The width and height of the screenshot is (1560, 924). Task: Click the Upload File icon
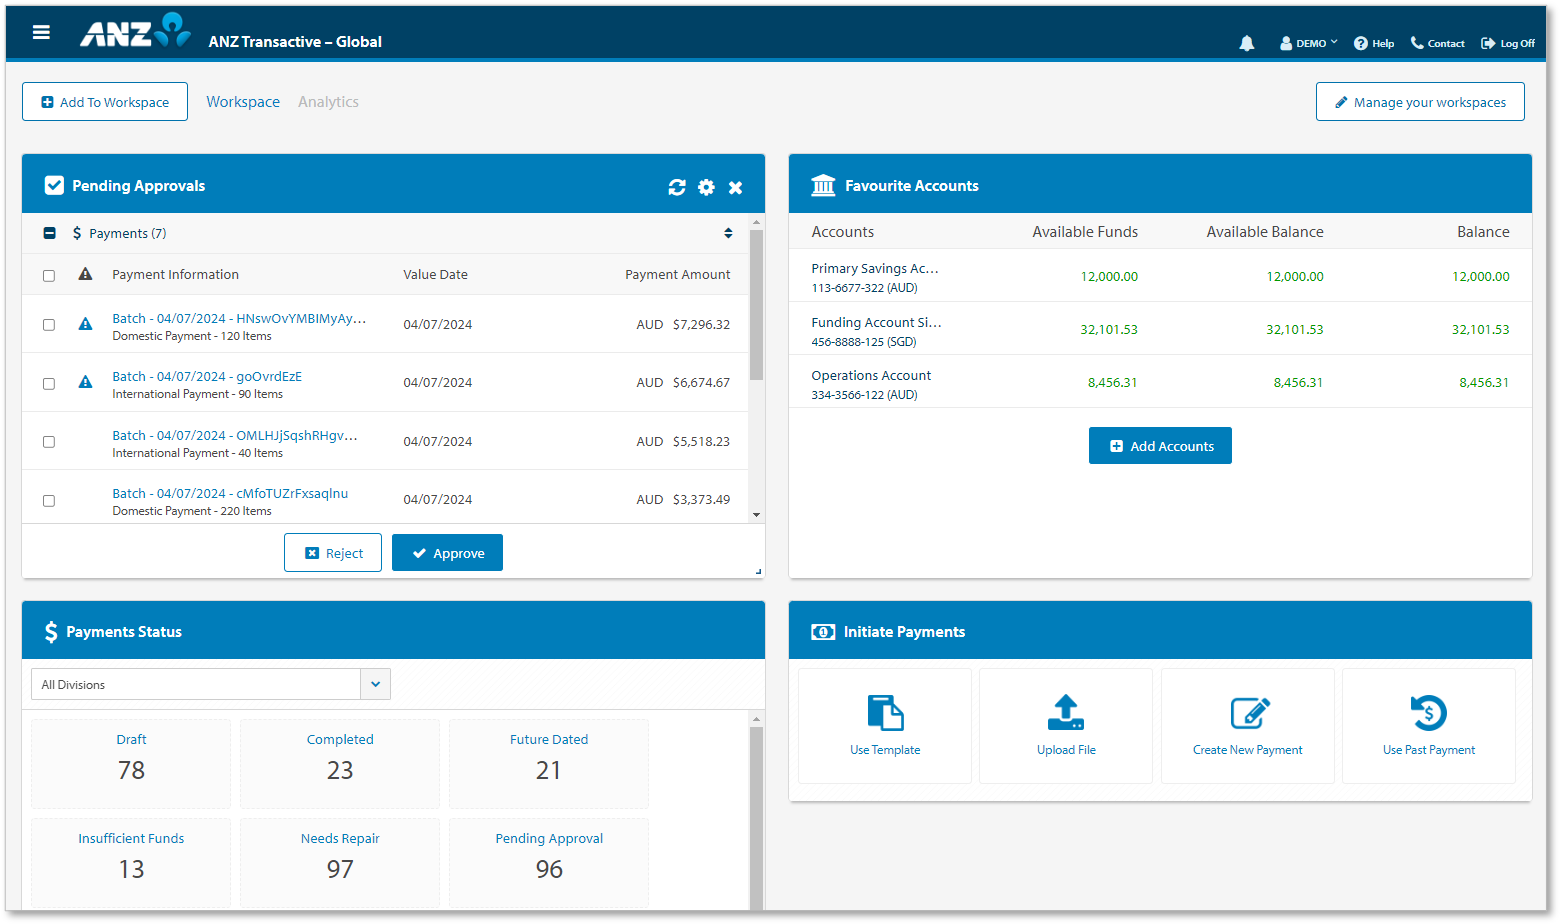(1066, 713)
